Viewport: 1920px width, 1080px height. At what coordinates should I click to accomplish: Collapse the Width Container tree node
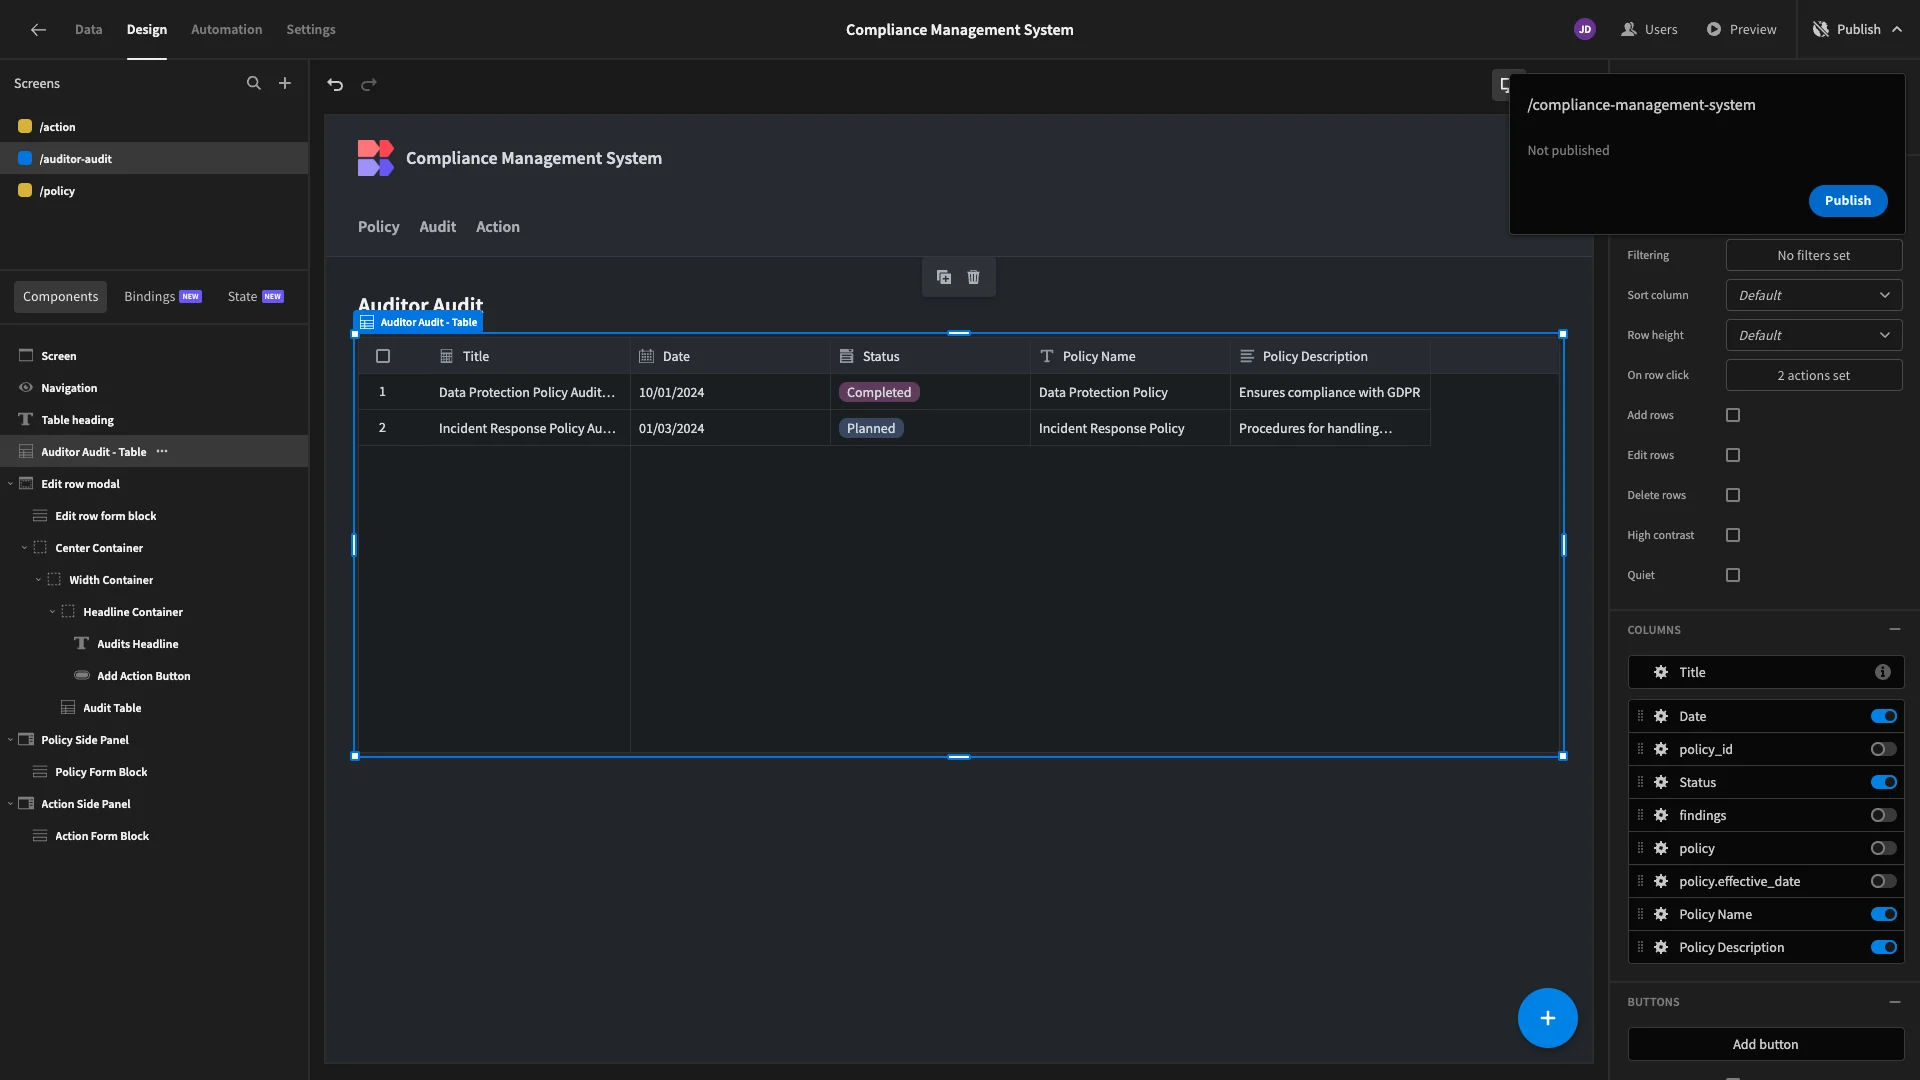coord(39,580)
